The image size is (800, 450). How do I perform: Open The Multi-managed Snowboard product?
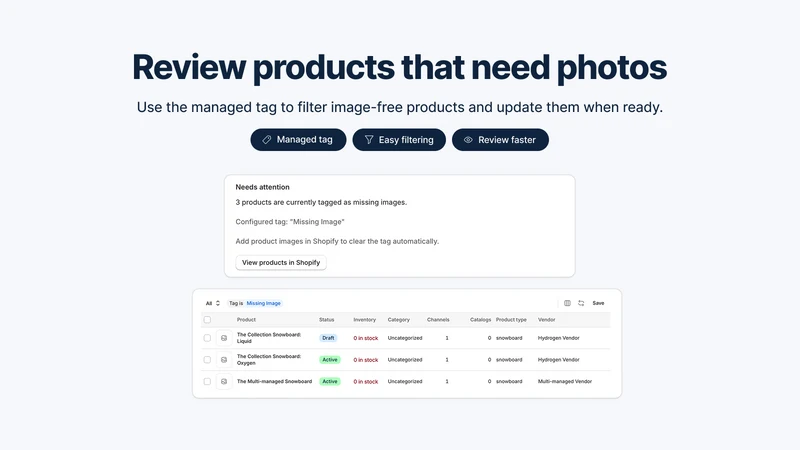[274, 381]
